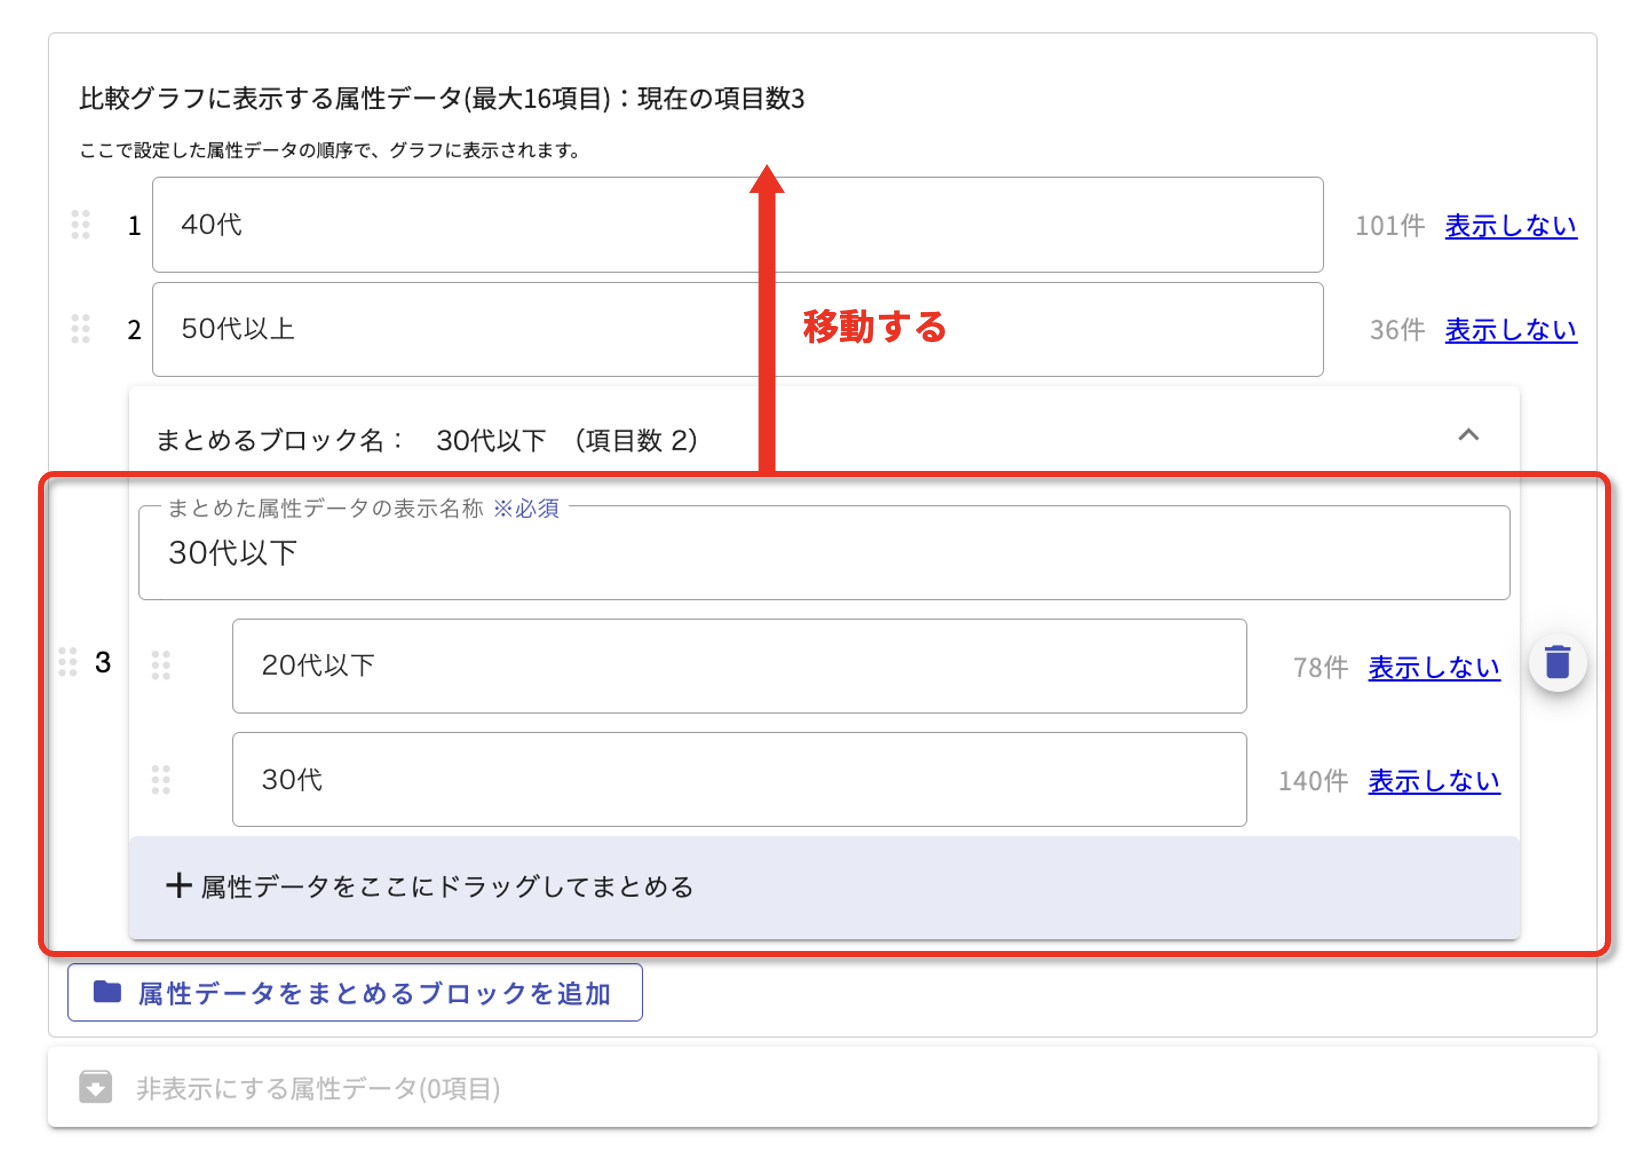1648x1162 pixels.
Task: Hide the 40代 attribute via 表示しない
Action: 1510,226
